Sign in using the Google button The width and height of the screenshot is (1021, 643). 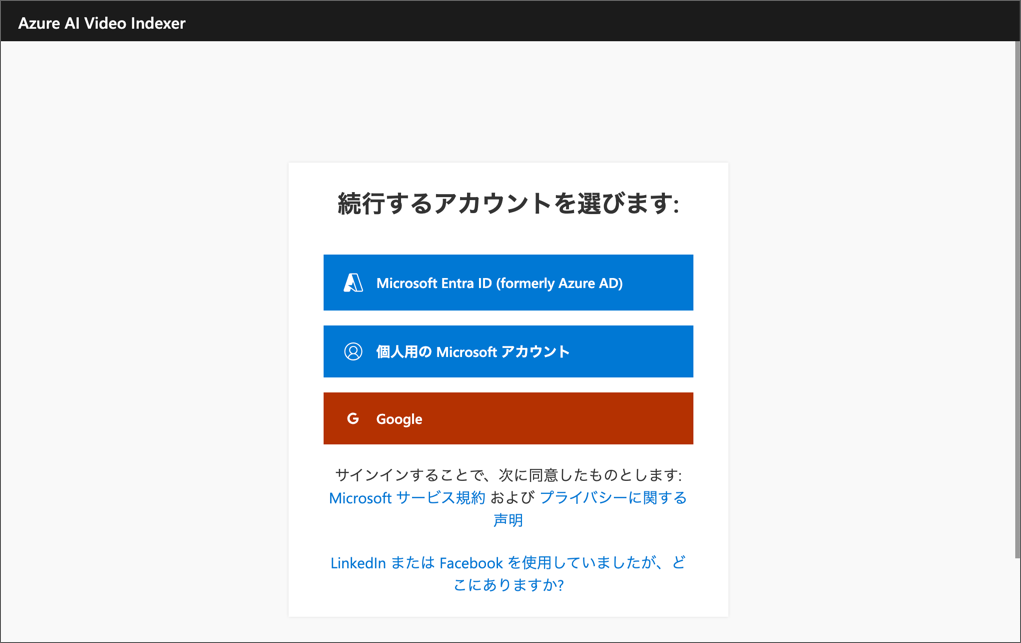(x=508, y=418)
